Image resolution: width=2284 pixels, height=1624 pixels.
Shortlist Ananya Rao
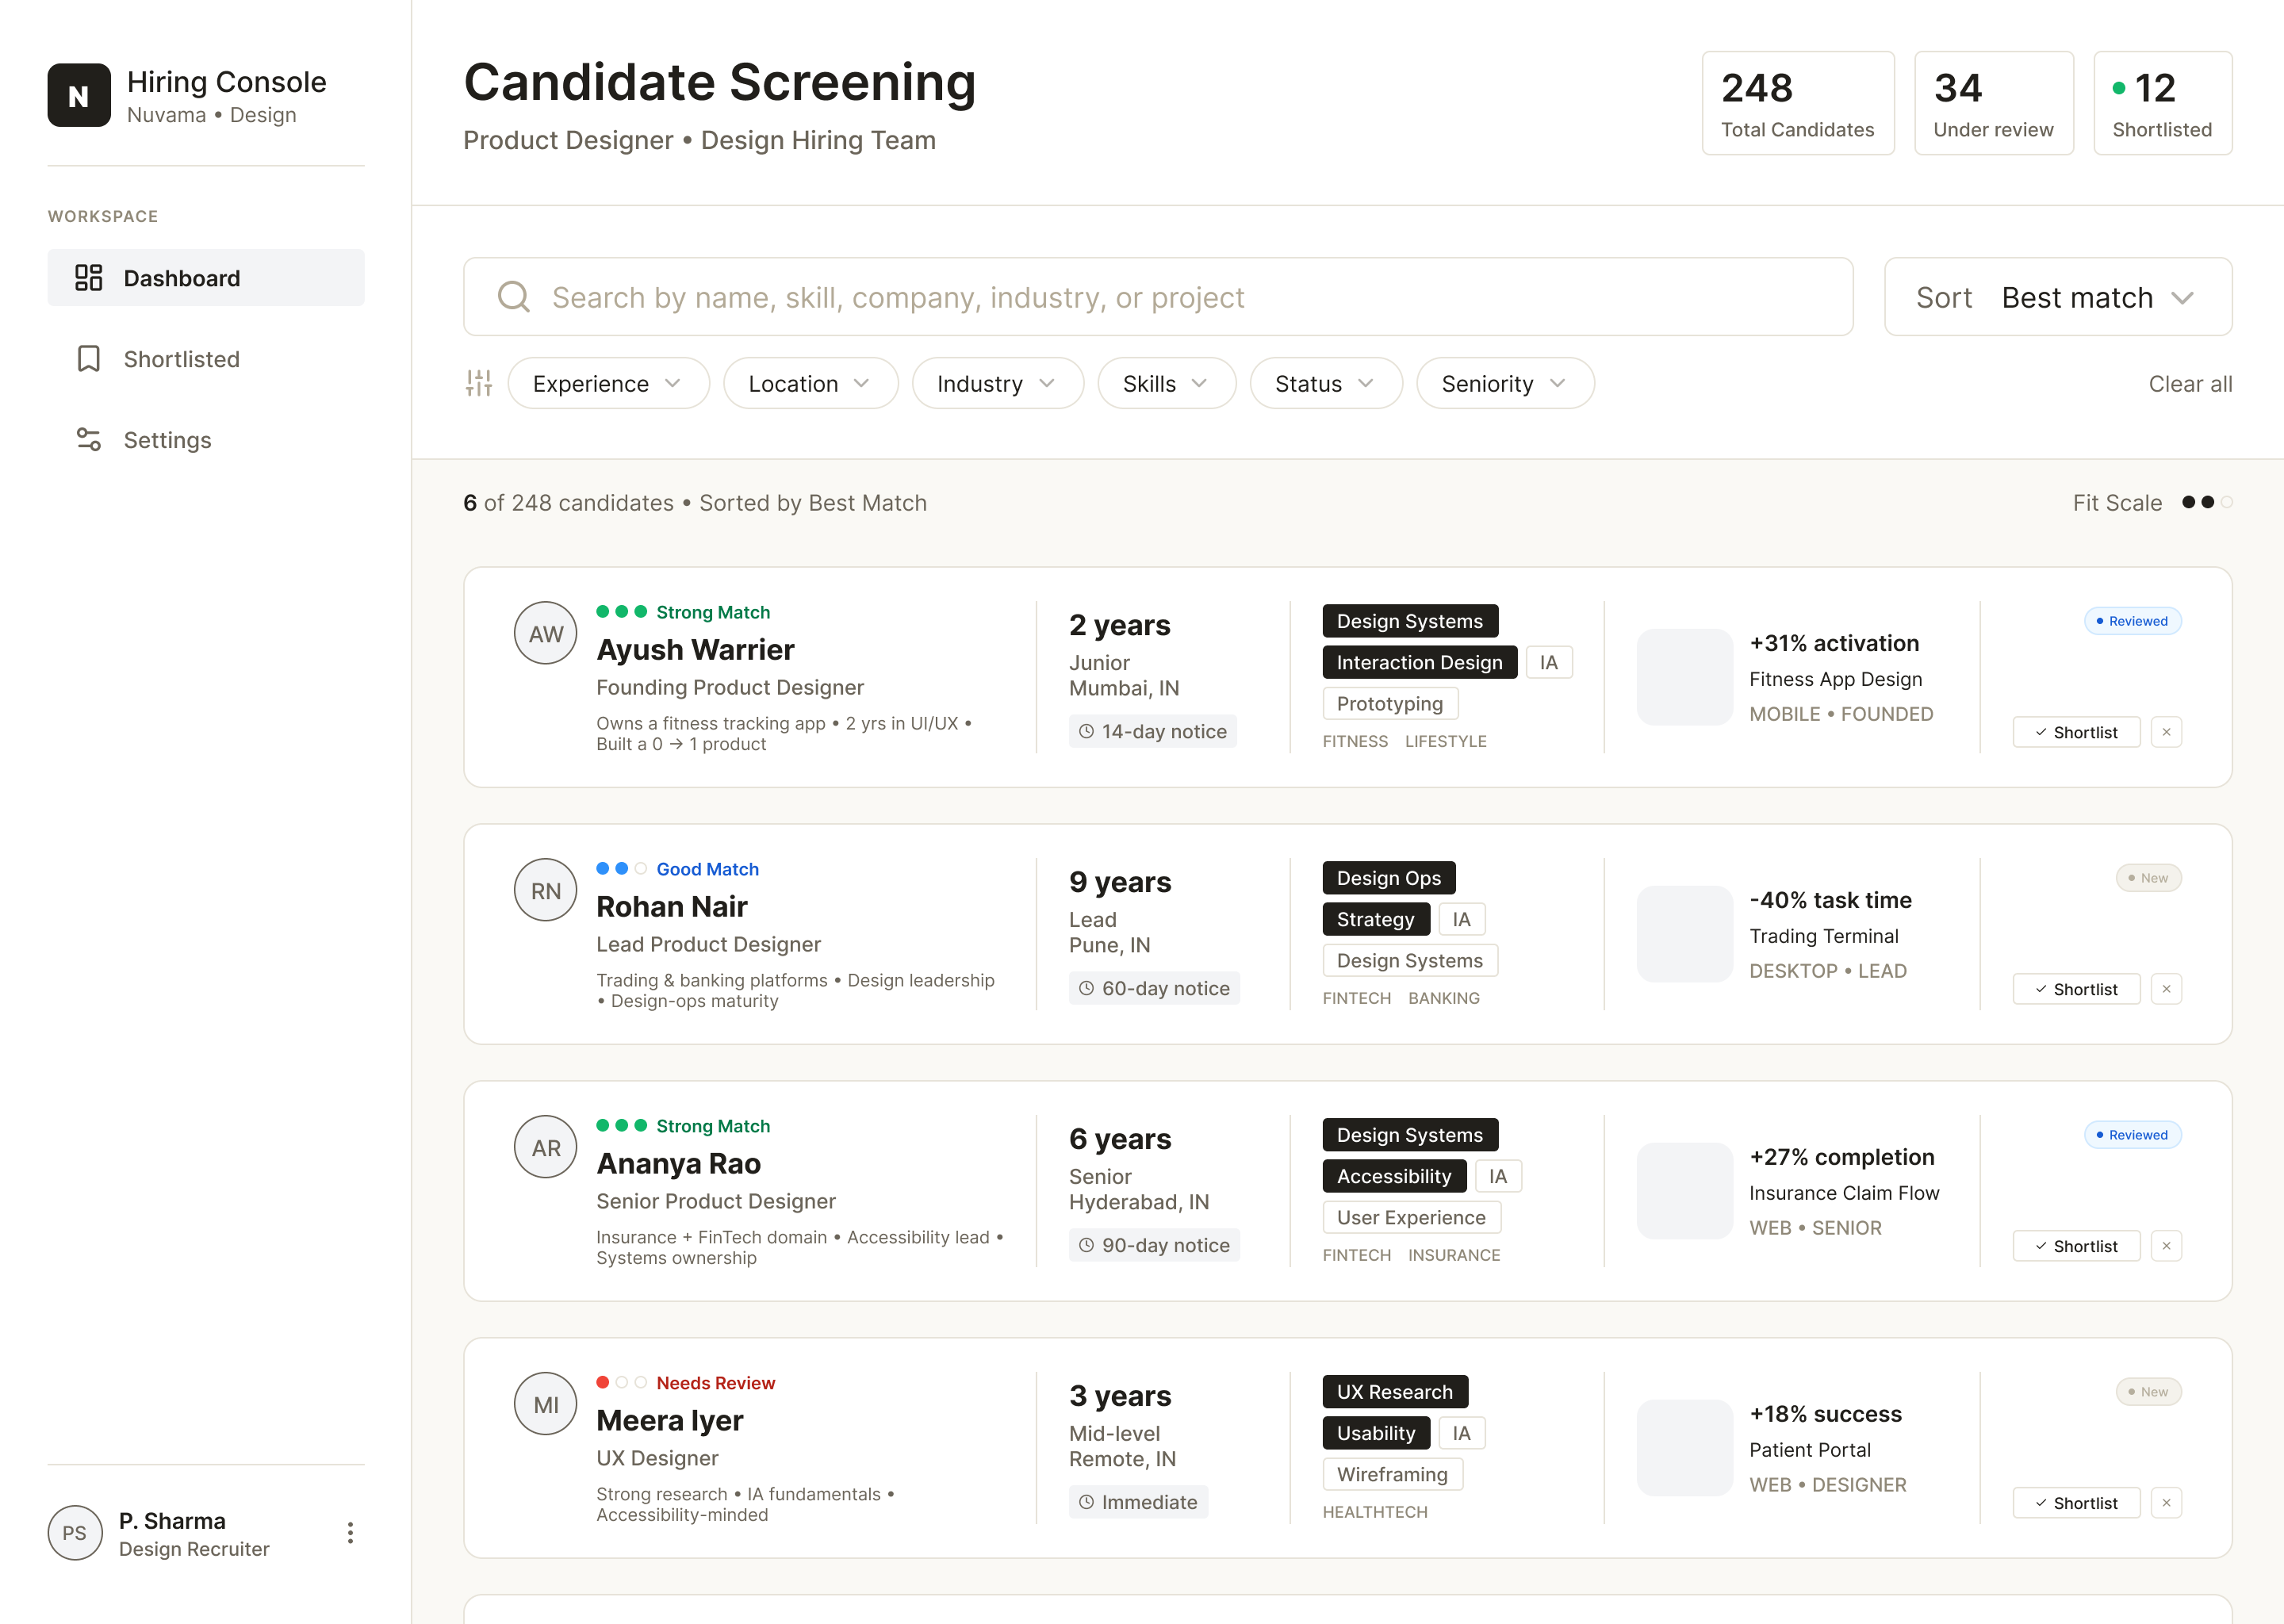pyautogui.click(x=2076, y=1246)
